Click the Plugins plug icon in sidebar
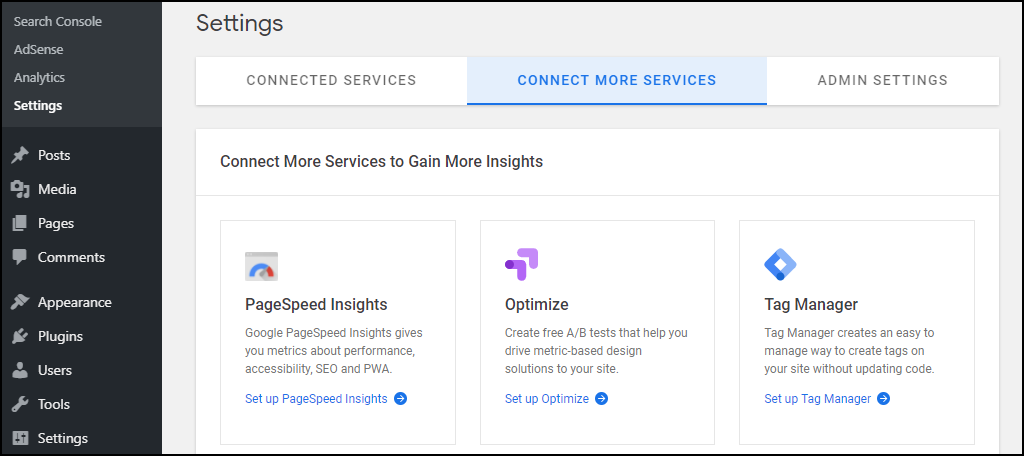This screenshot has width=1024, height=456. (x=20, y=336)
